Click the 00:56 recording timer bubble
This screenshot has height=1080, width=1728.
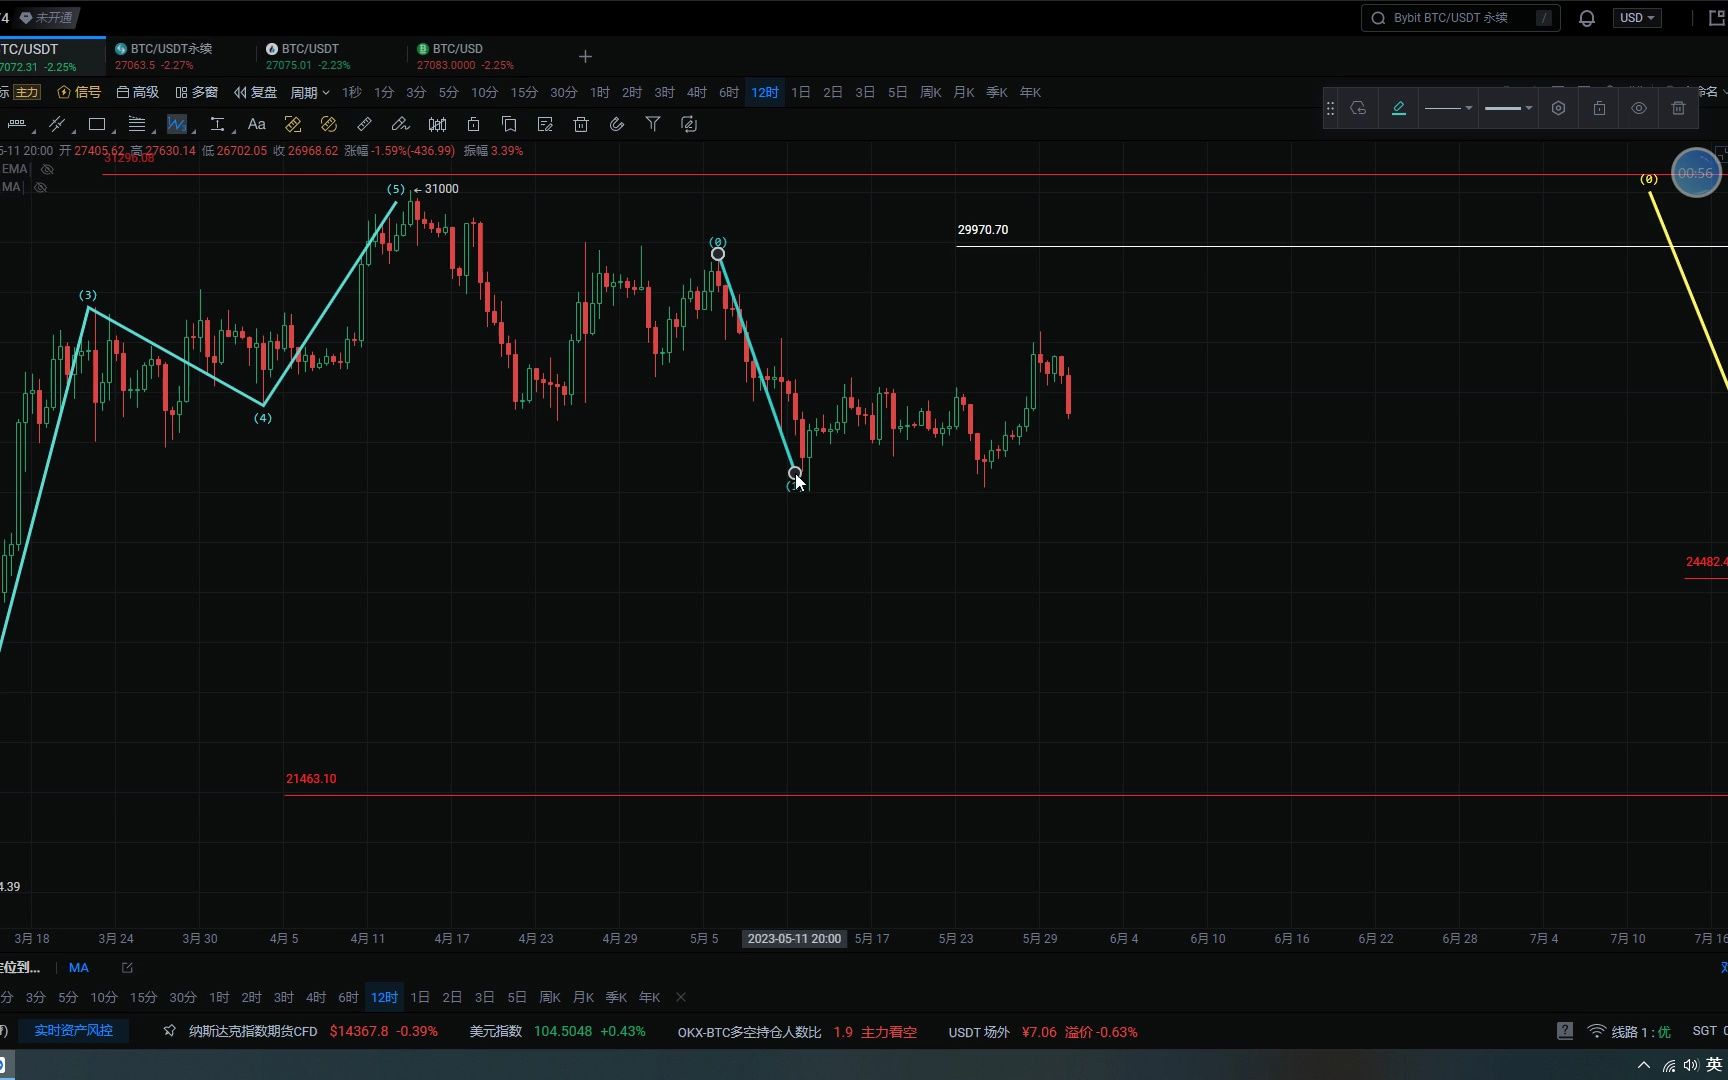coord(1696,173)
